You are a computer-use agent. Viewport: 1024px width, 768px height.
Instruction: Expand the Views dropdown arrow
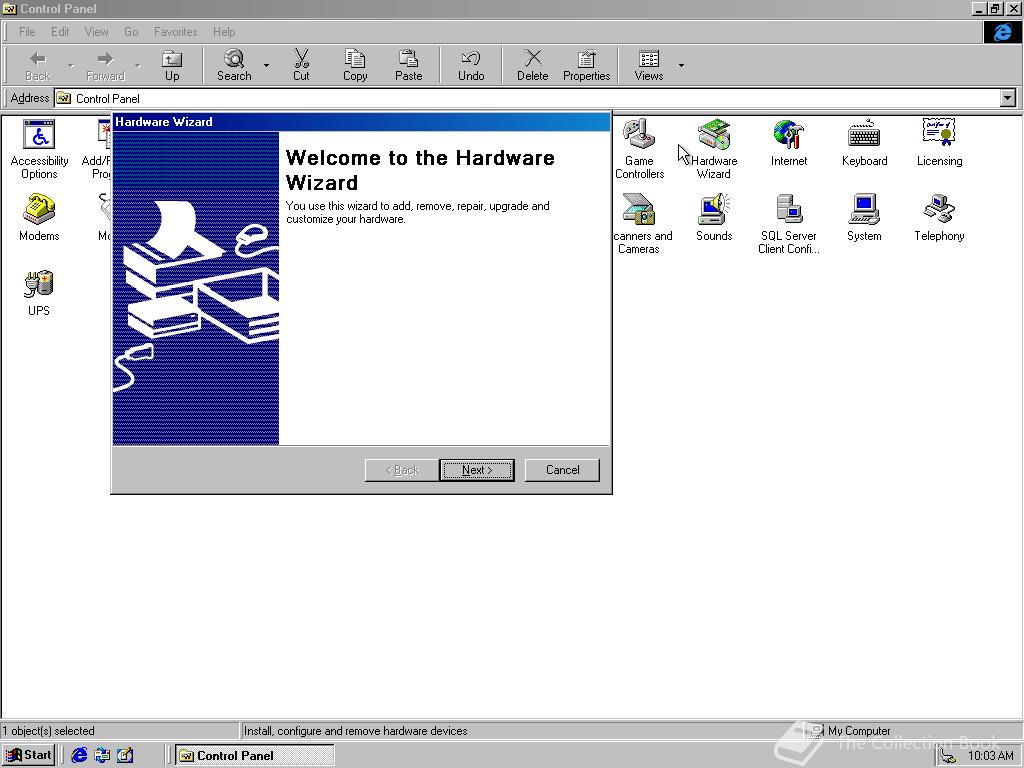pos(681,65)
